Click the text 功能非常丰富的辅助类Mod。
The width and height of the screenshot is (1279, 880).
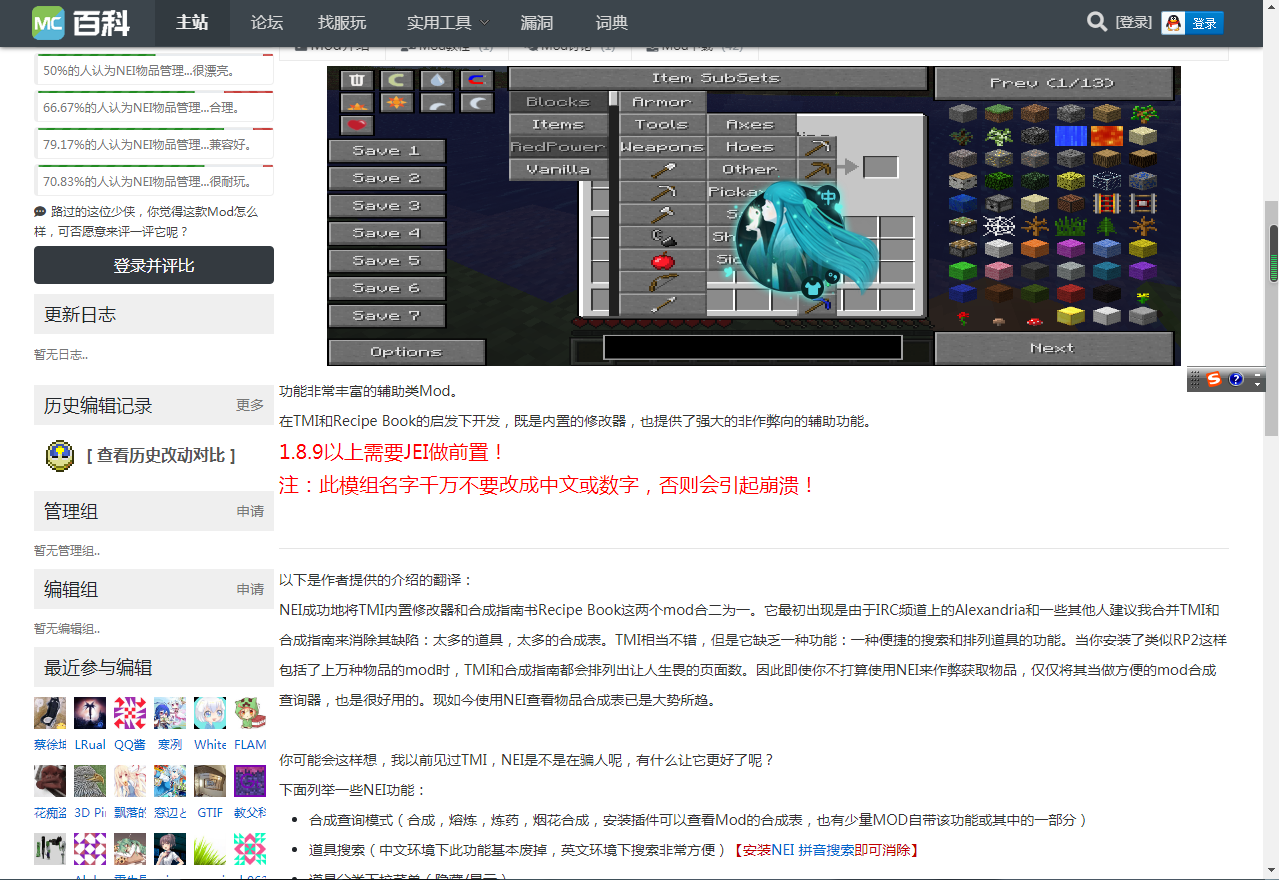click(369, 391)
